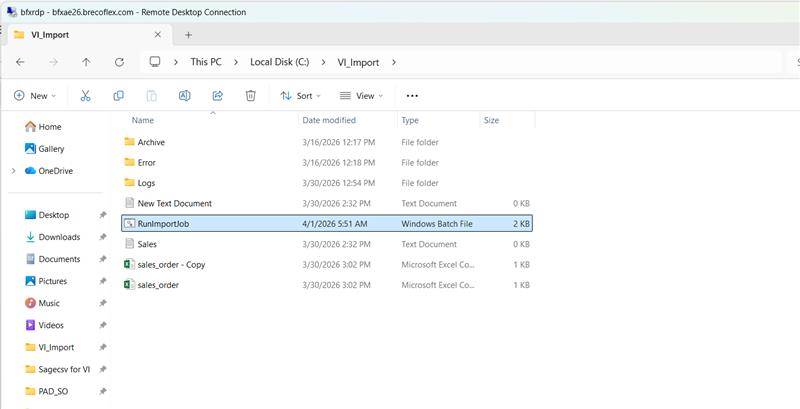Unpin Desktop using its pin icon
This screenshot has height=409, width=800.
point(103,215)
